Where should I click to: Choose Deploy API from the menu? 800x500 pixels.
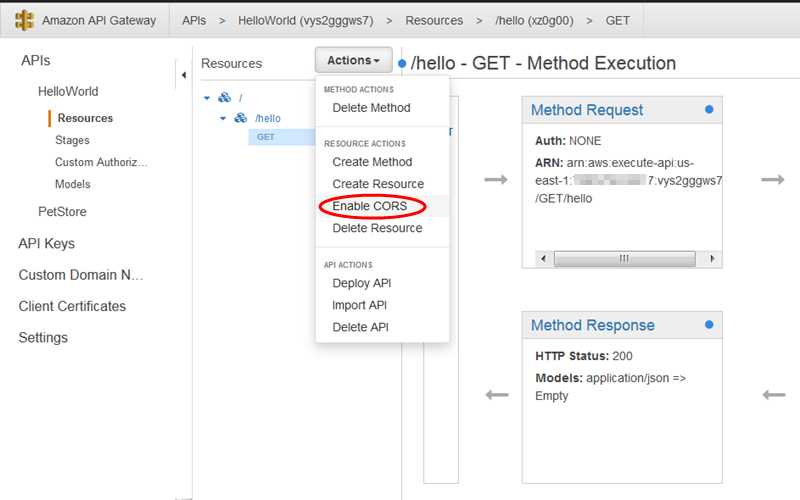pos(362,283)
